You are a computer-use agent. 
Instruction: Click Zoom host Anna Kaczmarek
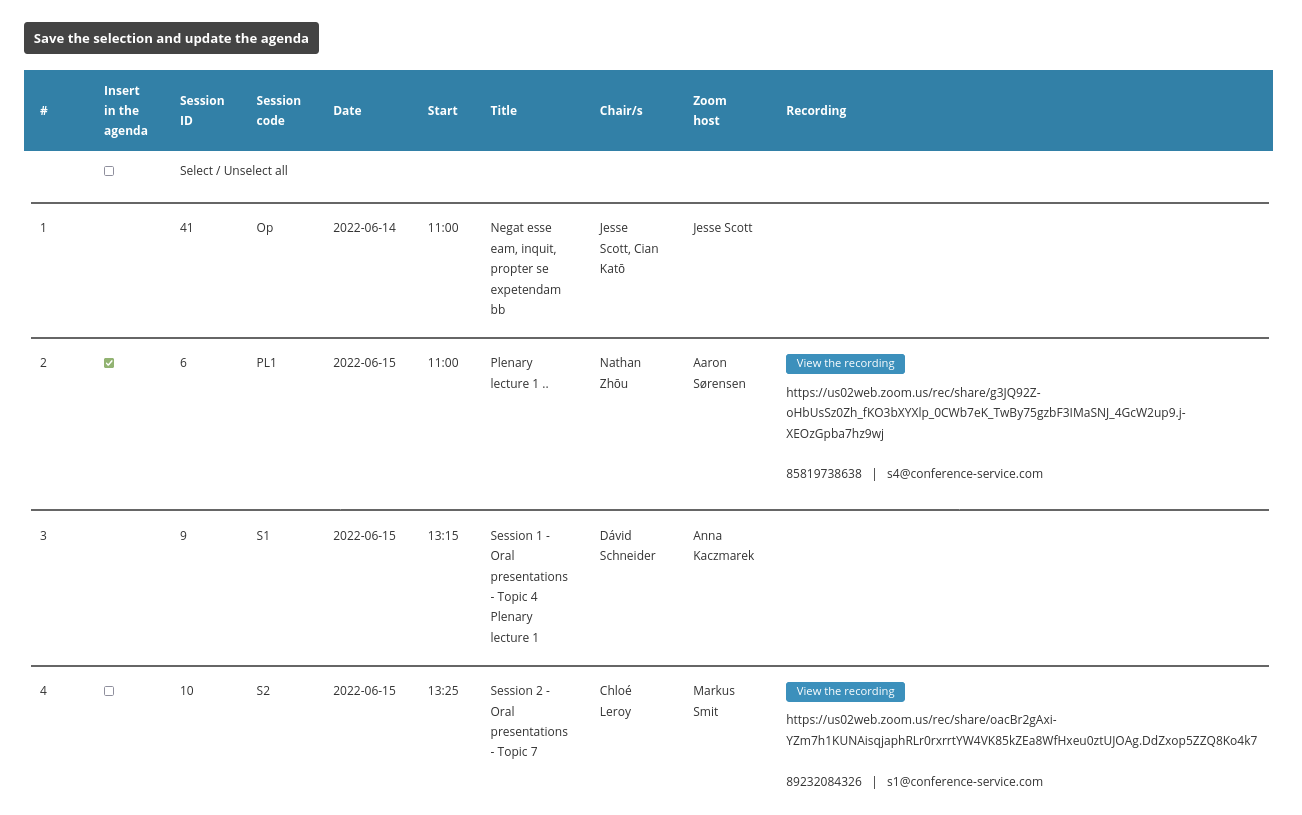coord(723,545)
